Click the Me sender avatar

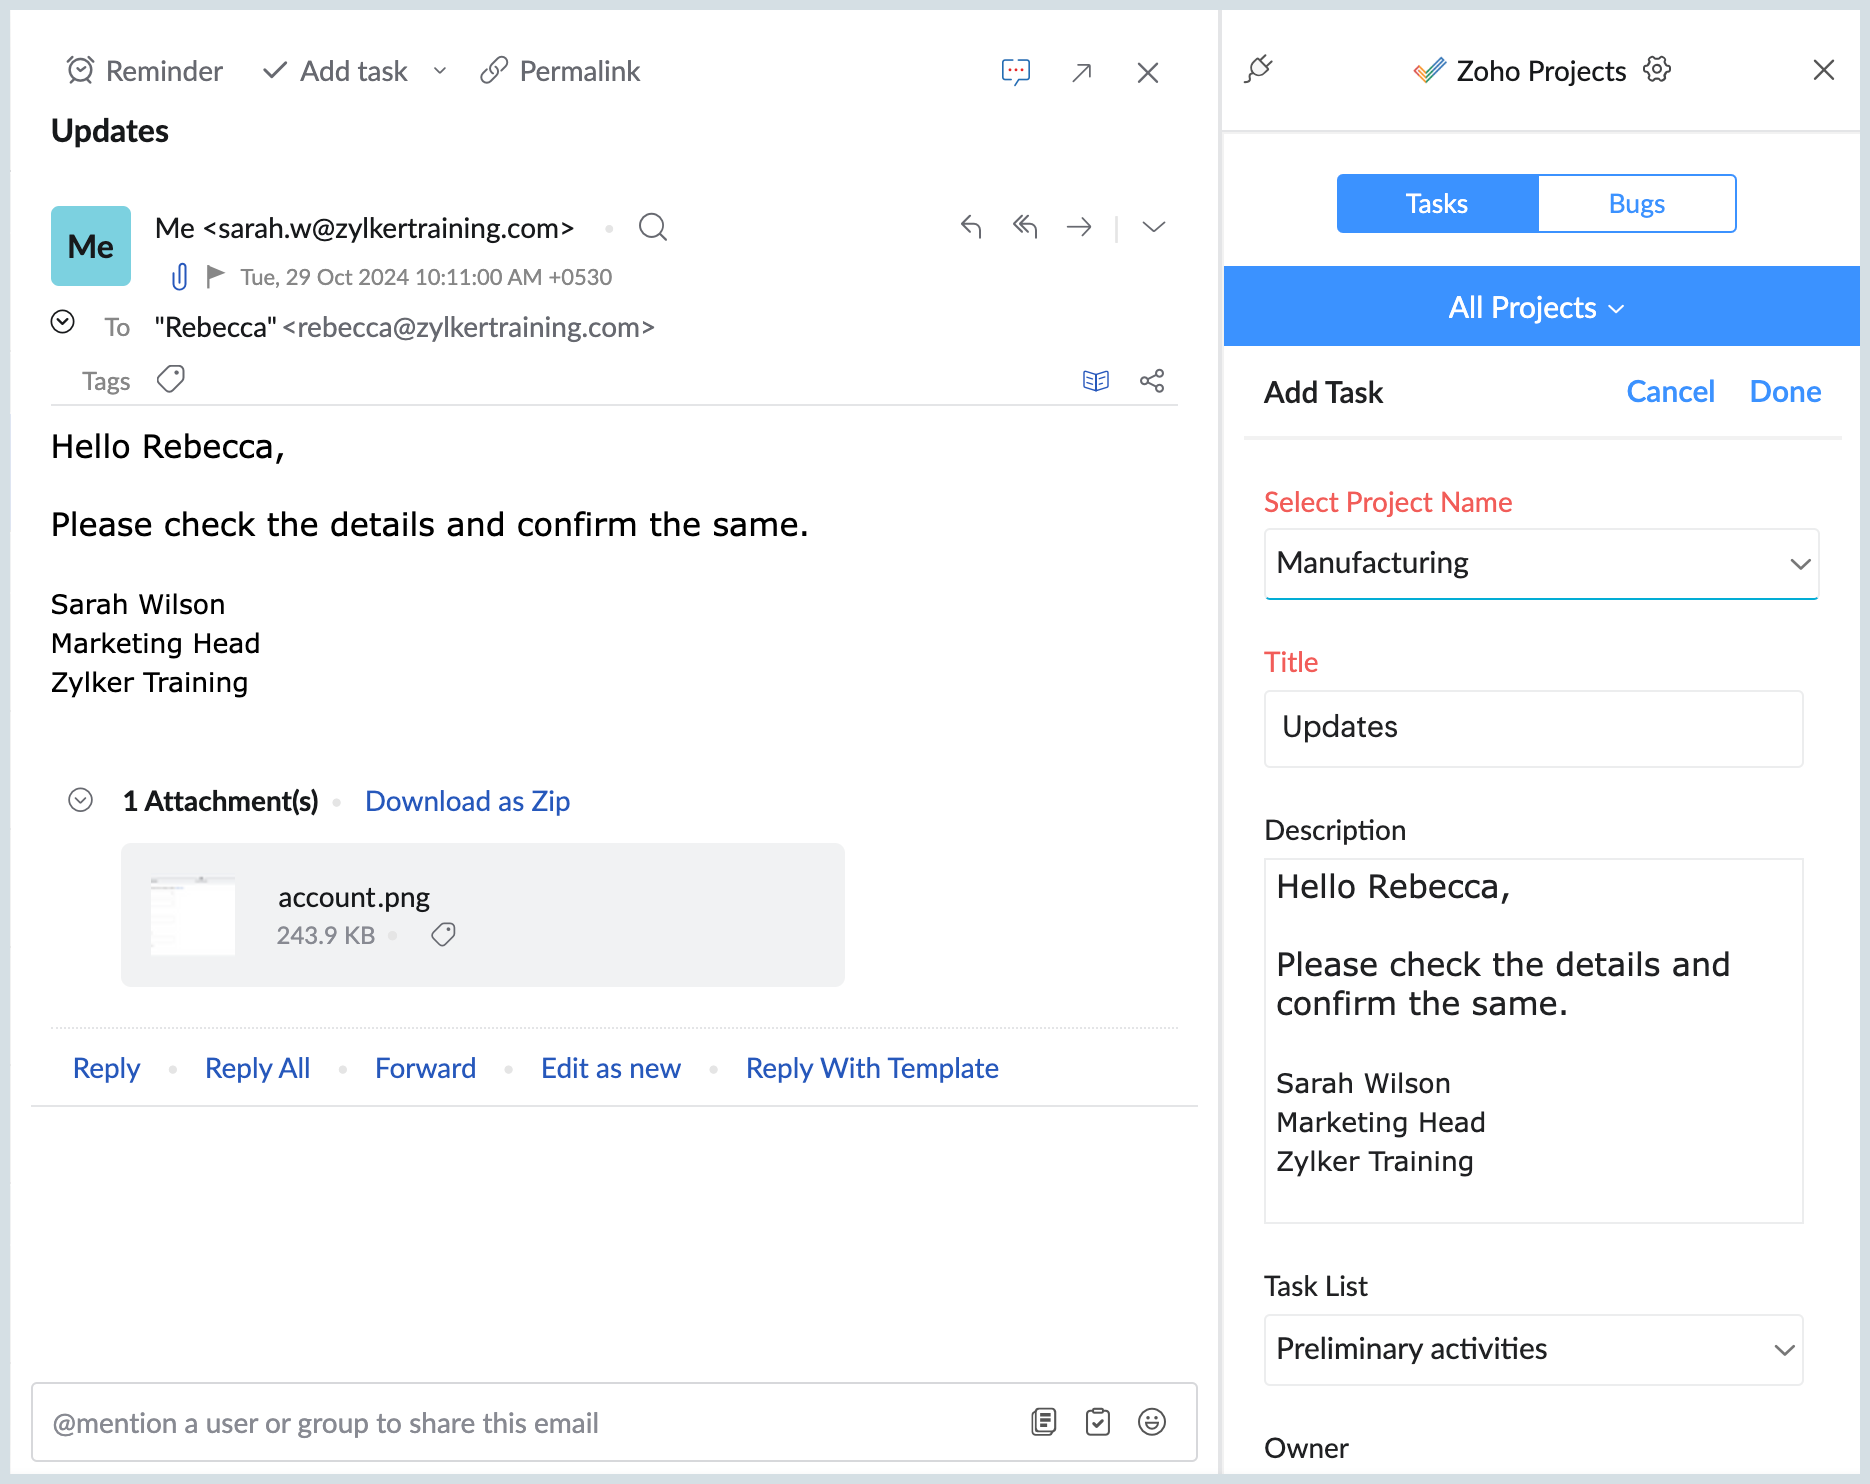[x=91, y=246]
